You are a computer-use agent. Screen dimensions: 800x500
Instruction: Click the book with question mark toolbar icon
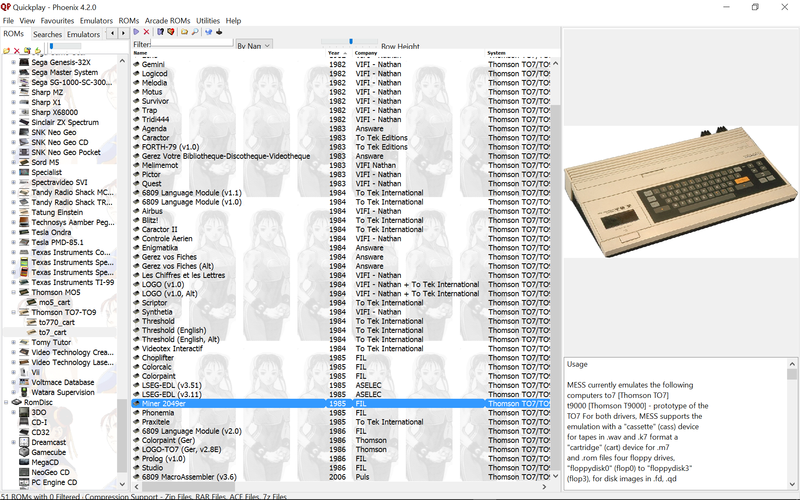point(160,32)
